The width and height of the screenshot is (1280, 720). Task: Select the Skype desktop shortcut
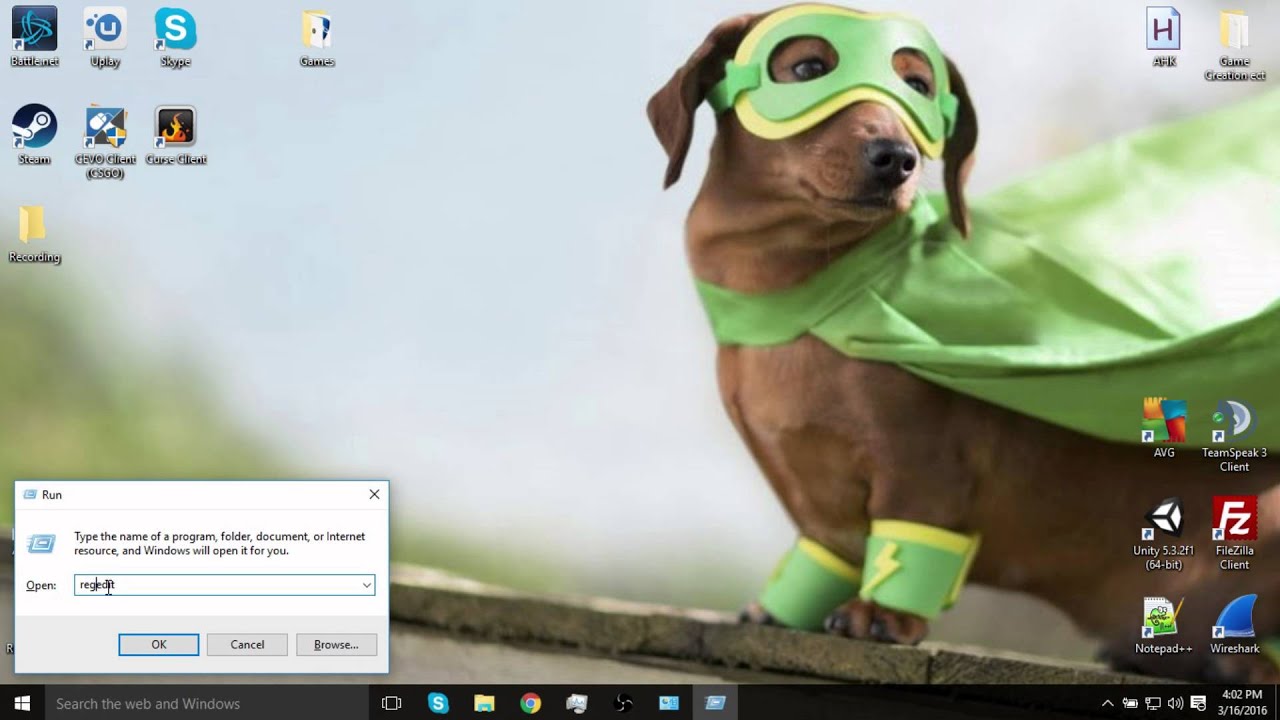(175, 37)
